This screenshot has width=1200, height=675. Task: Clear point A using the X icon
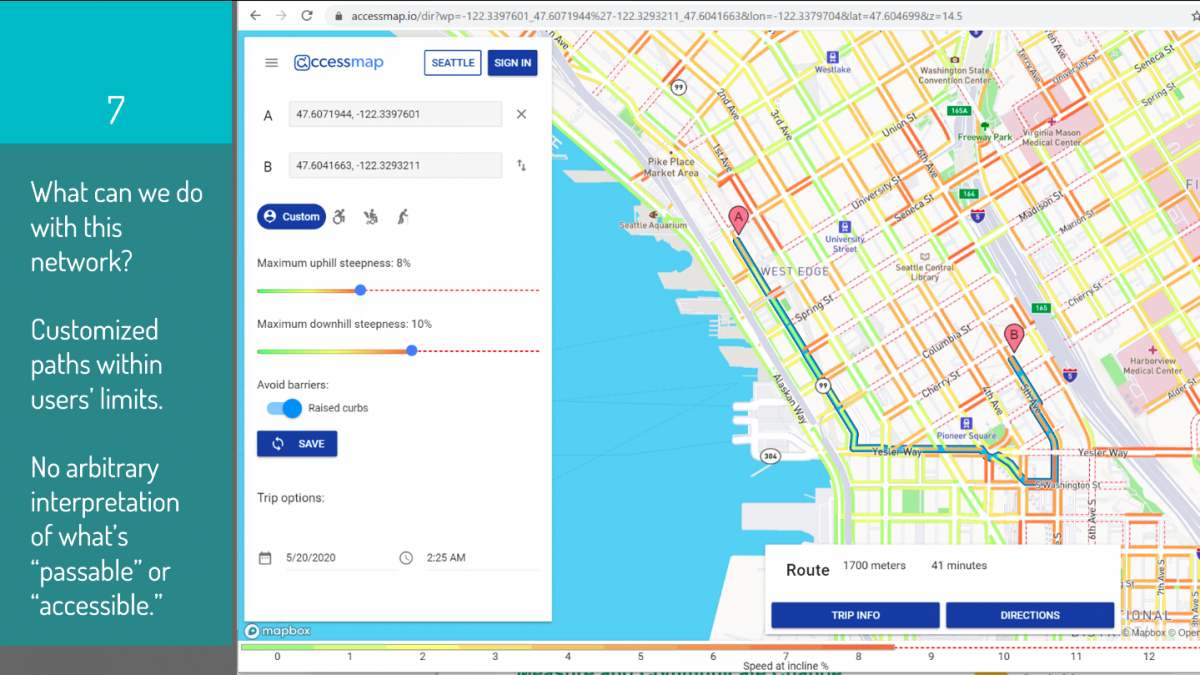[520, 114]
